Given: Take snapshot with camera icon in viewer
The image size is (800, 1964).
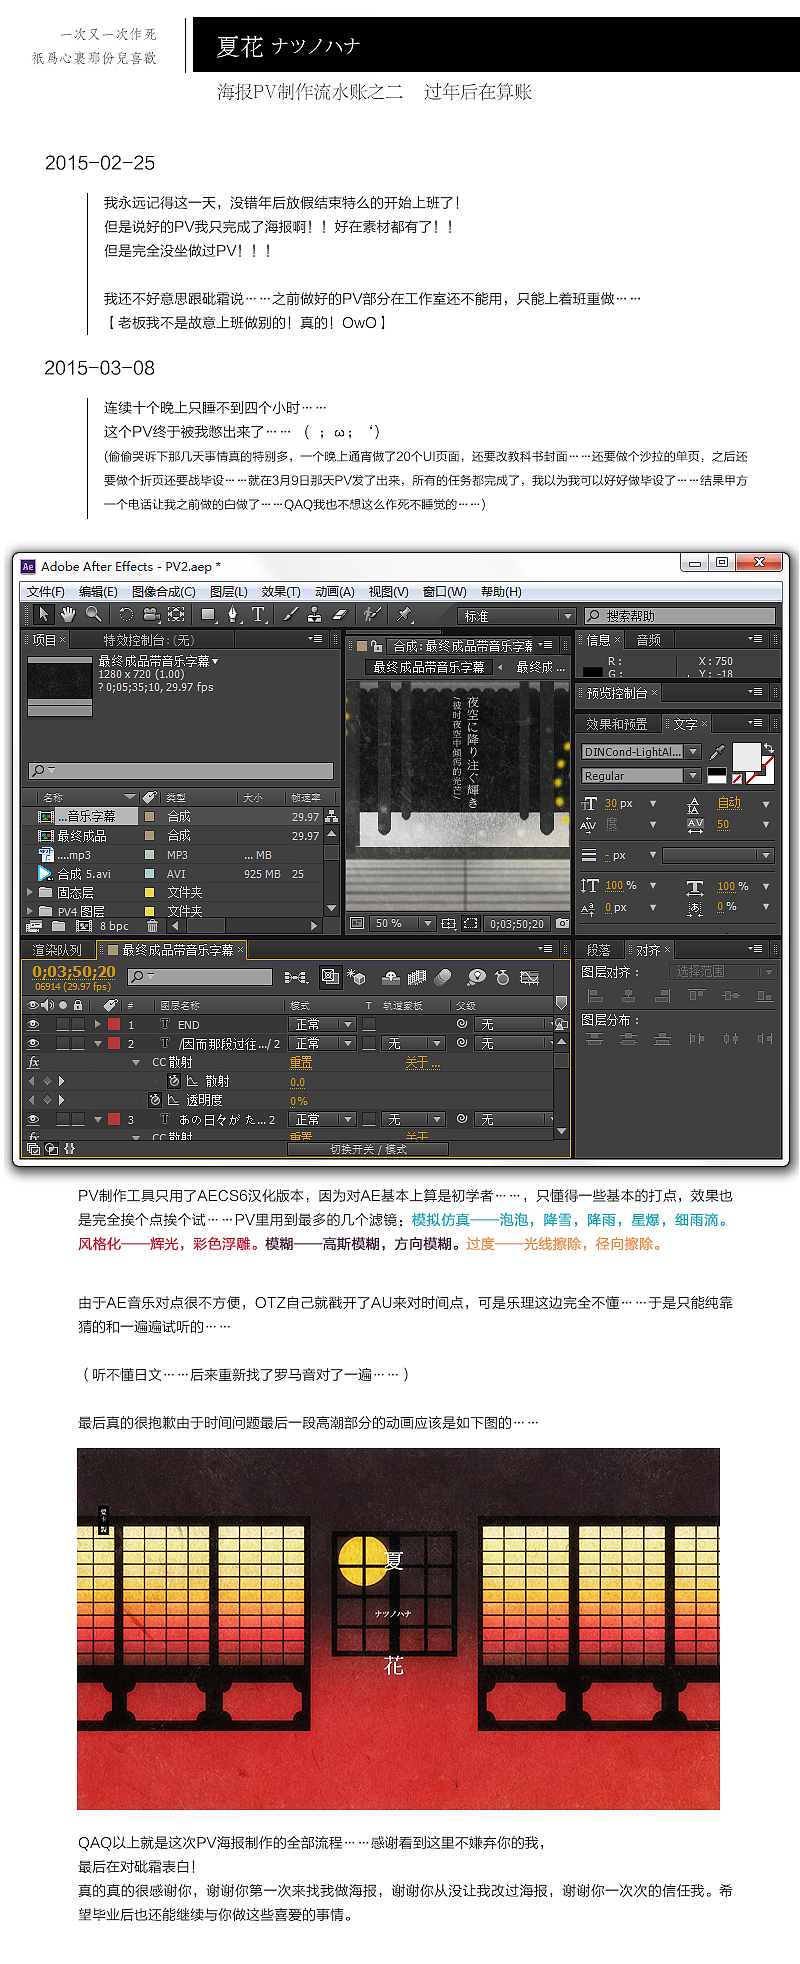Looking at the screenshot, I should (x=562, y=924).
